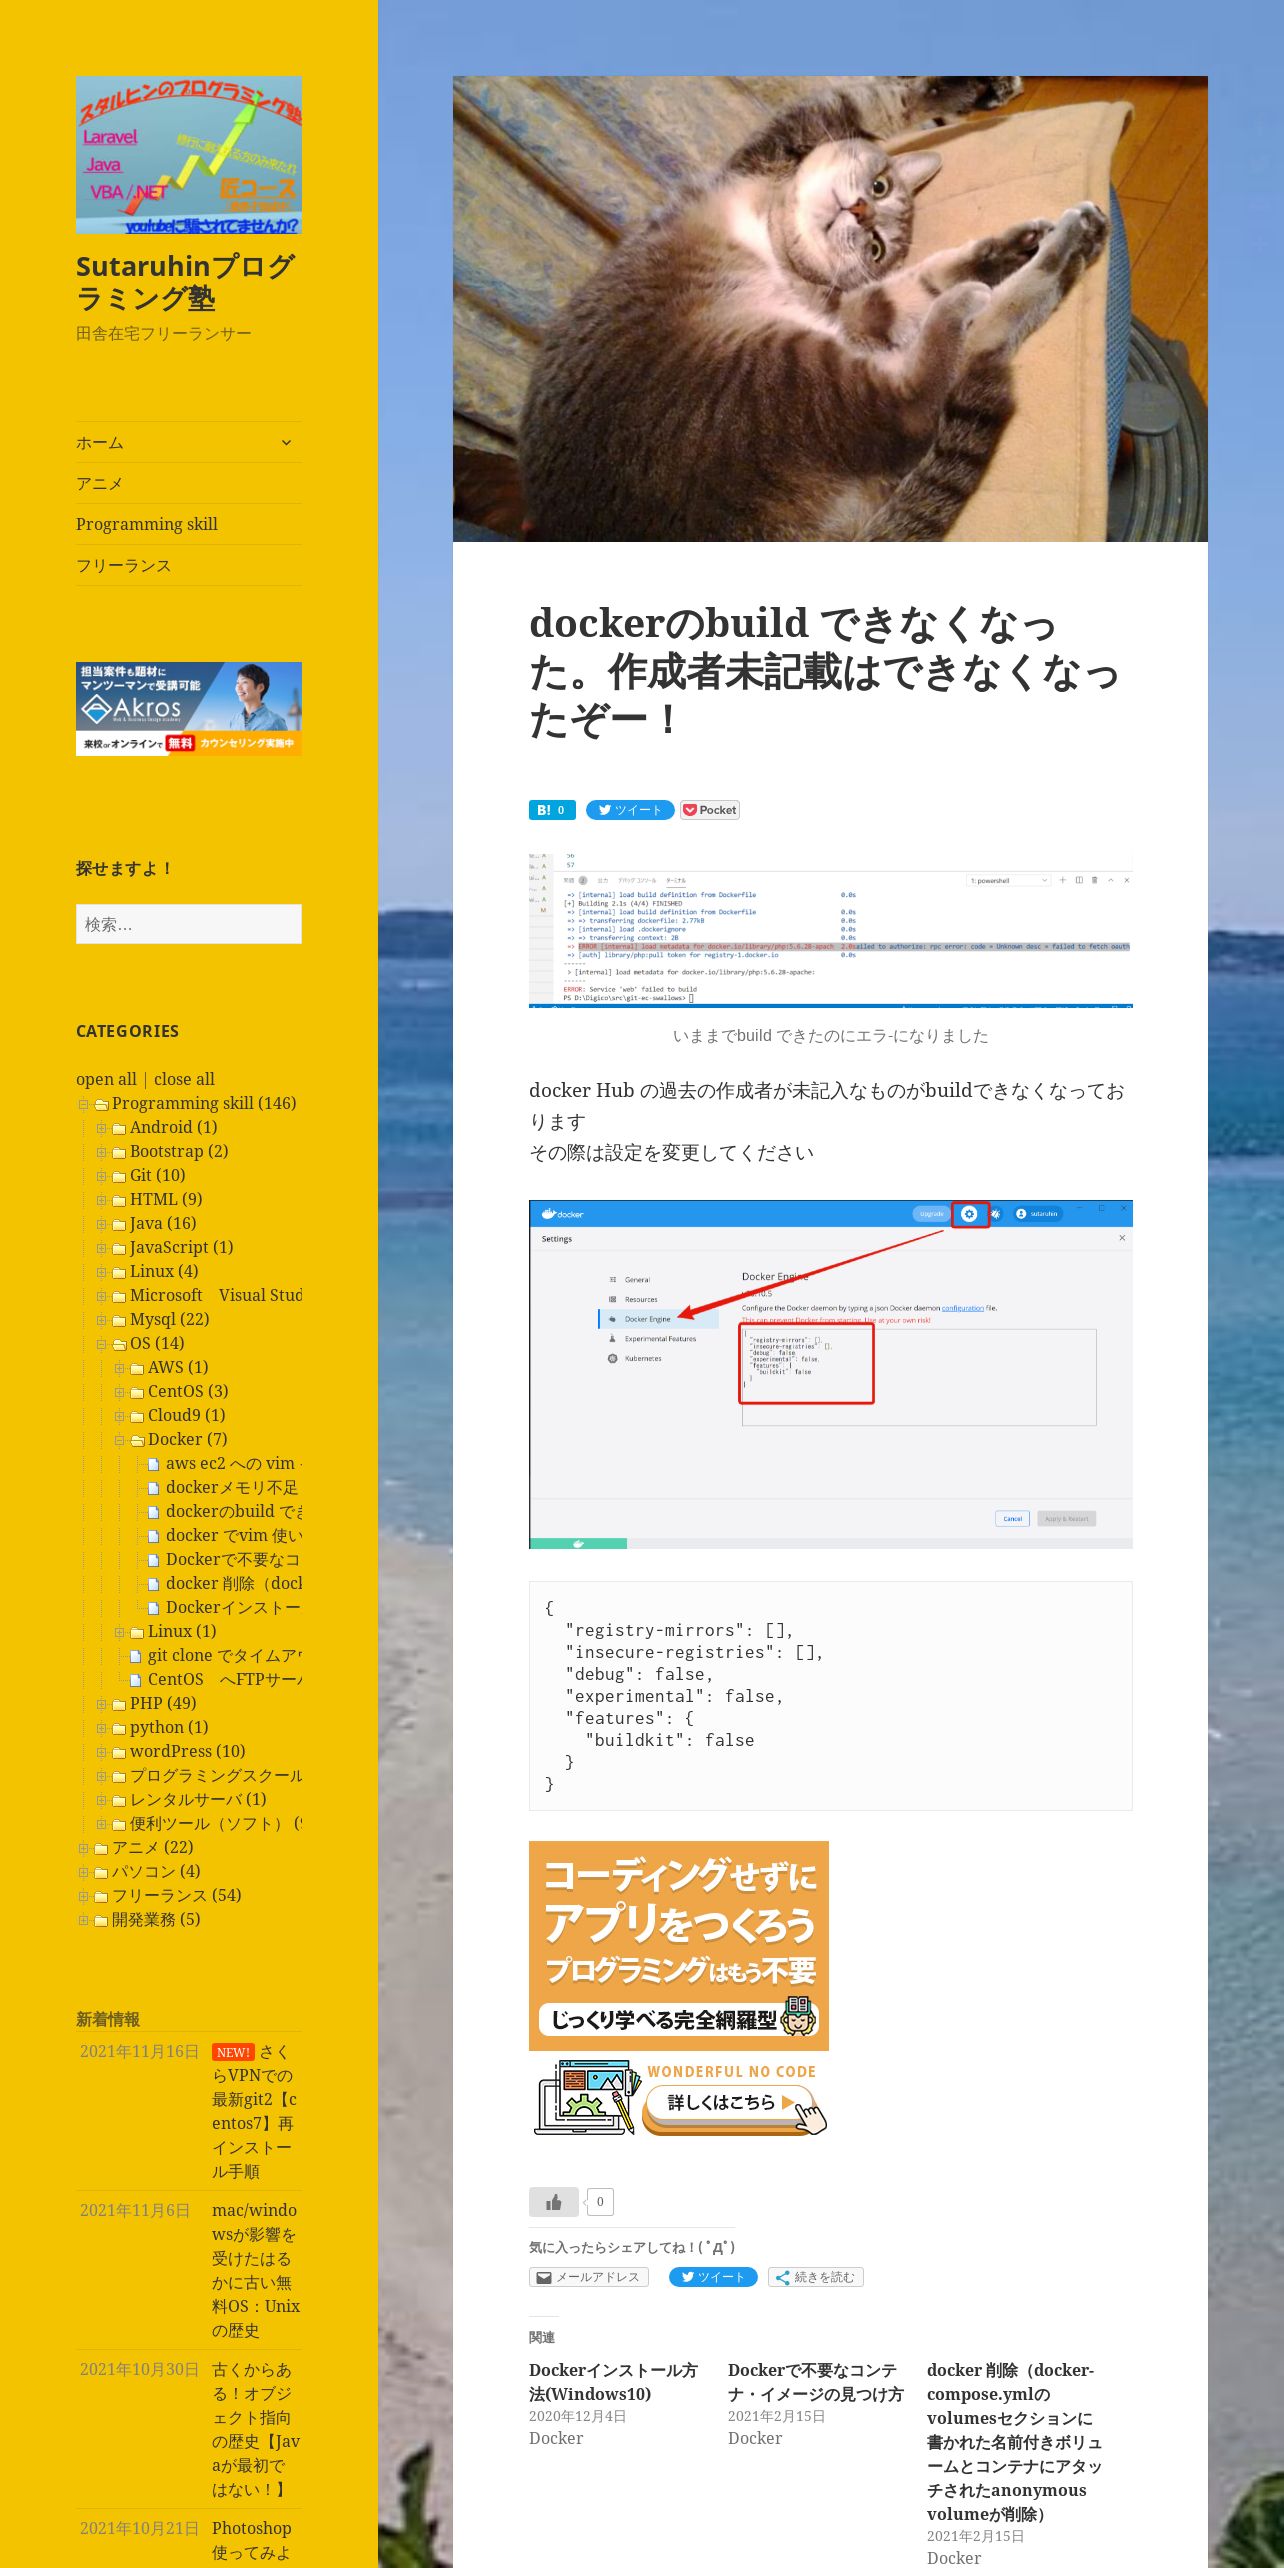Open the AWS (1) category
The image size is (1284, 2568).
click(178, 1367)
